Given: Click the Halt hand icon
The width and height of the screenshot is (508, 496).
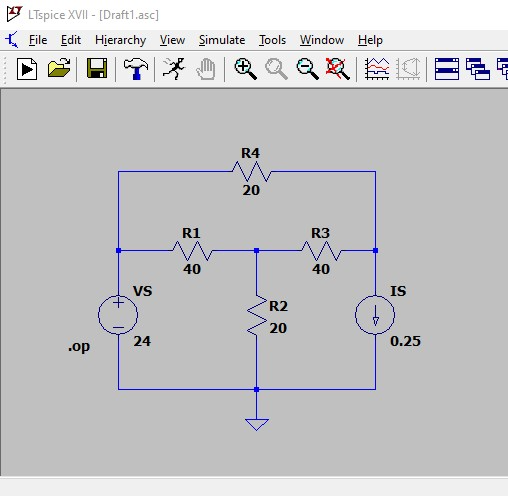Looking at the screenshot, I should pyautogui.click(x=206, y=69).
